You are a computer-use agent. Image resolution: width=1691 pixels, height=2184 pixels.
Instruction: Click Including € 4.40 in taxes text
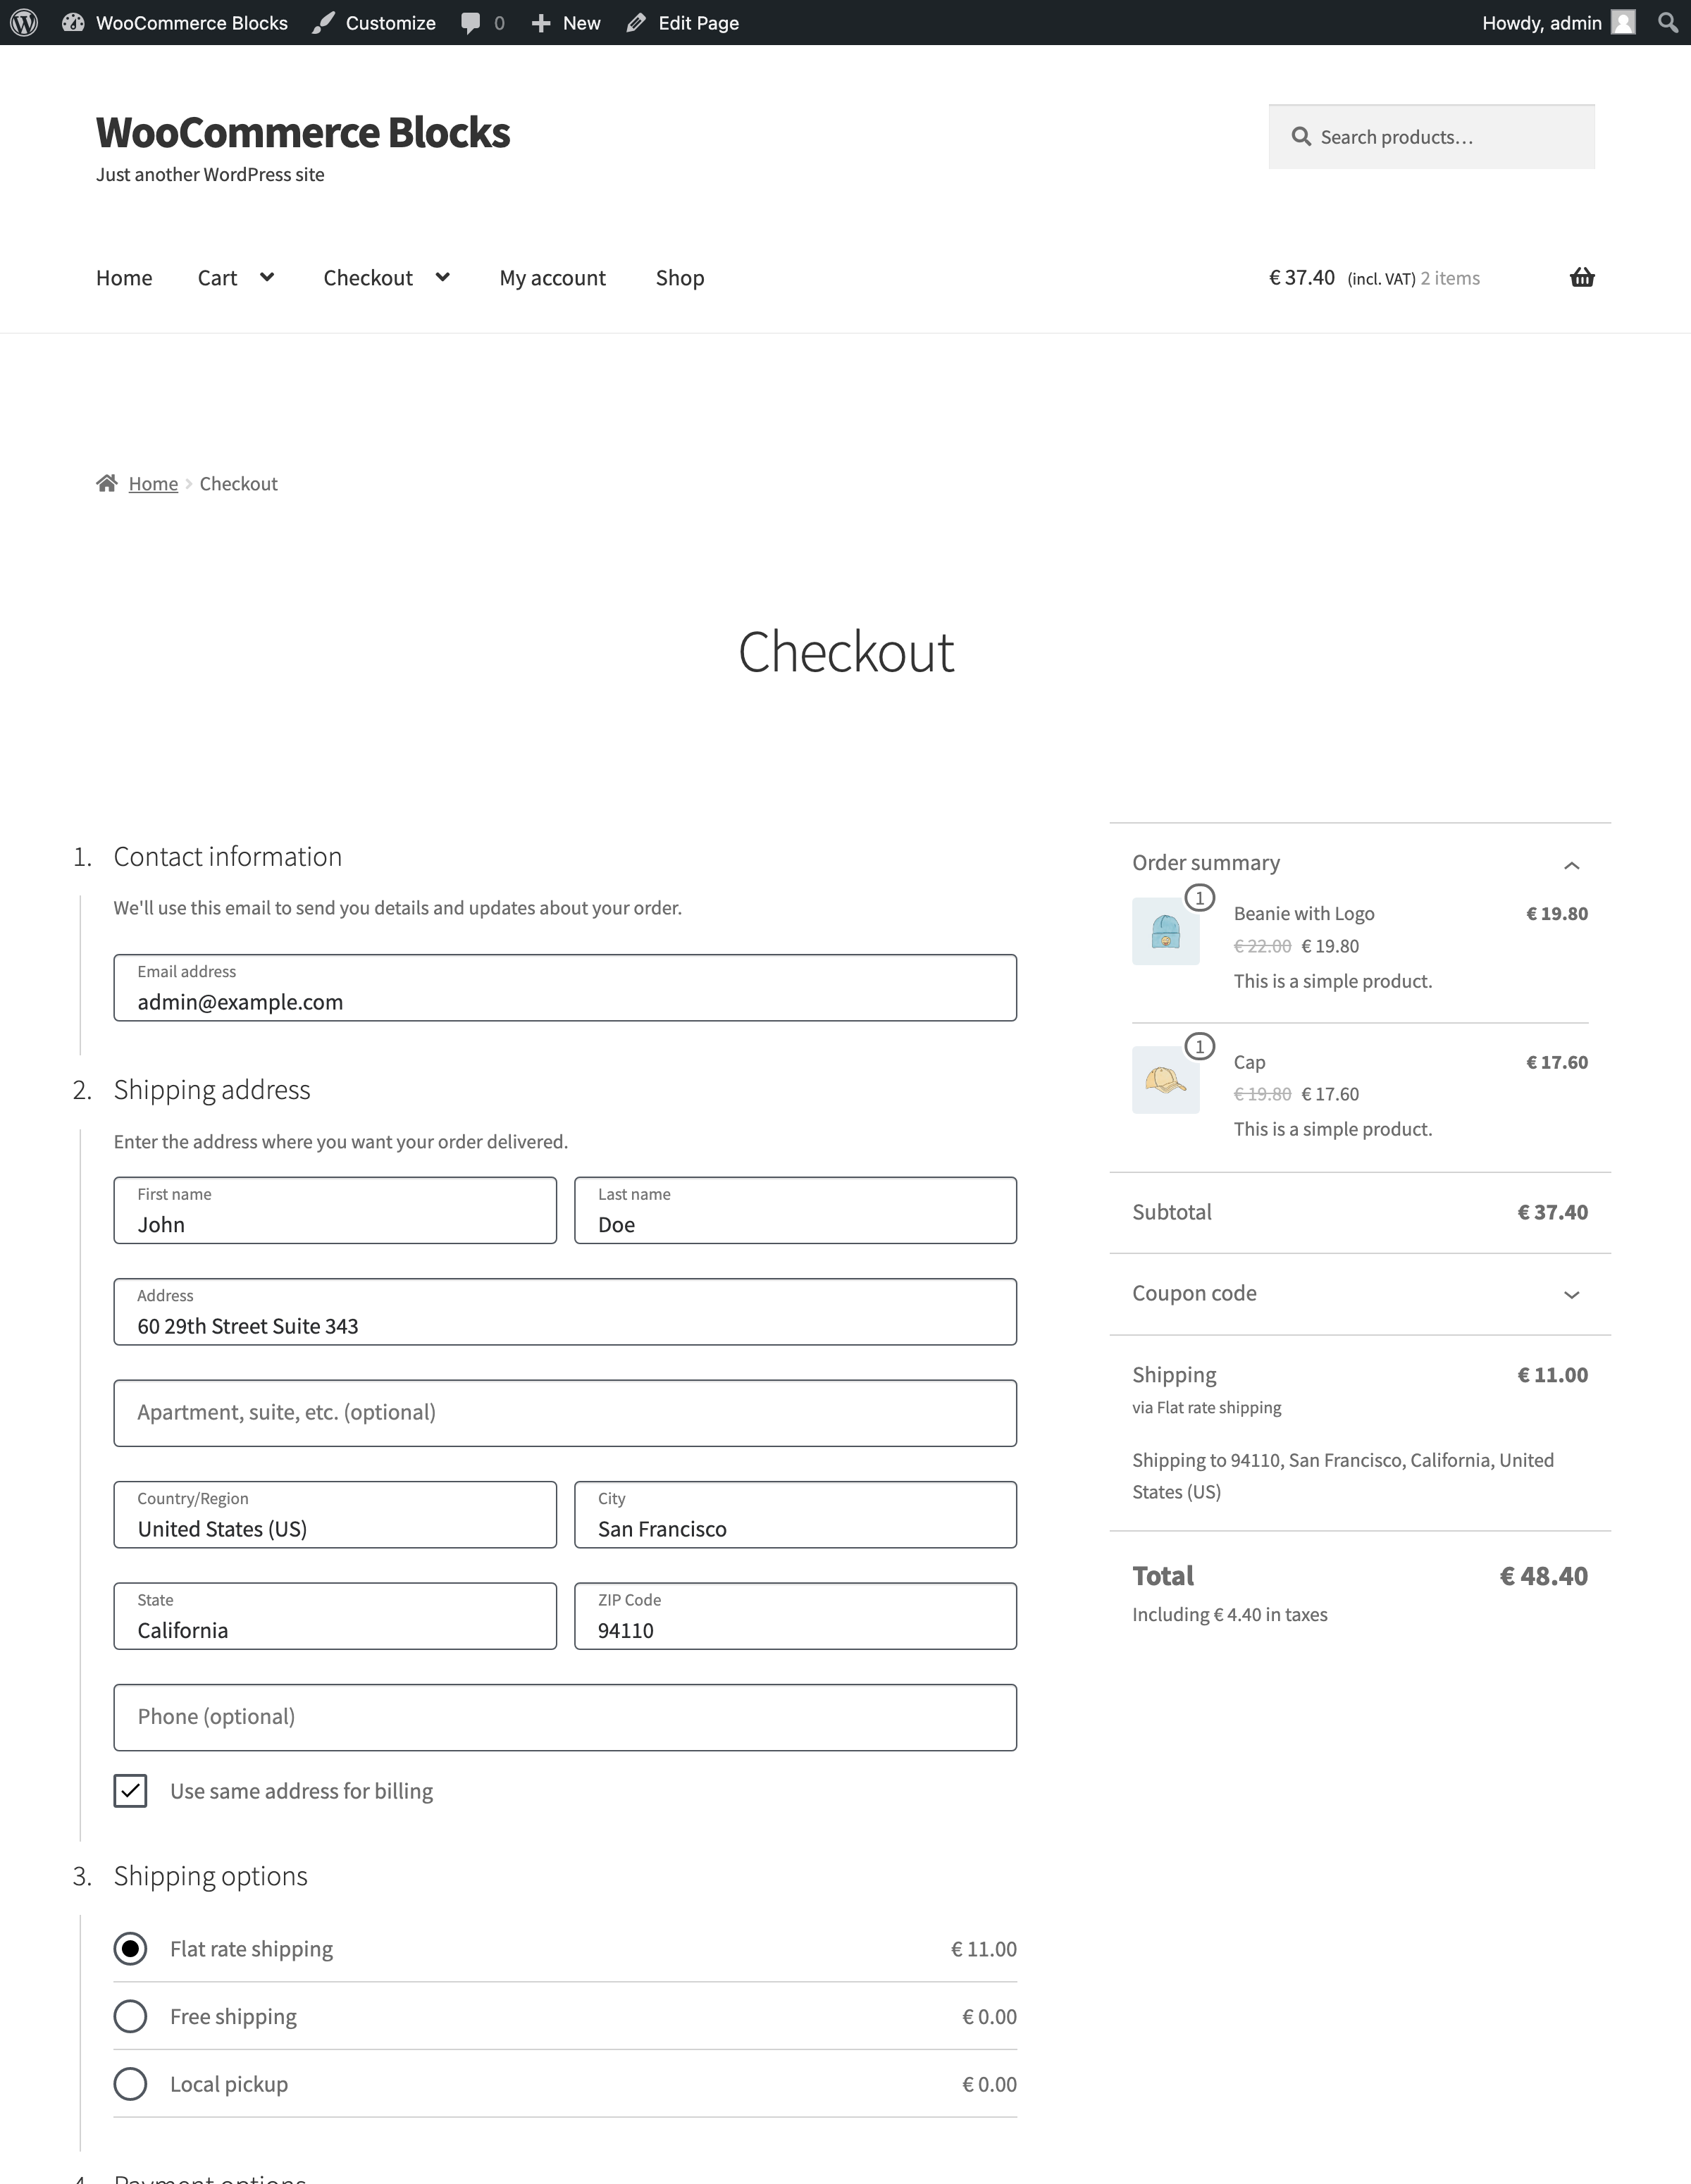coord(1230,1614)
